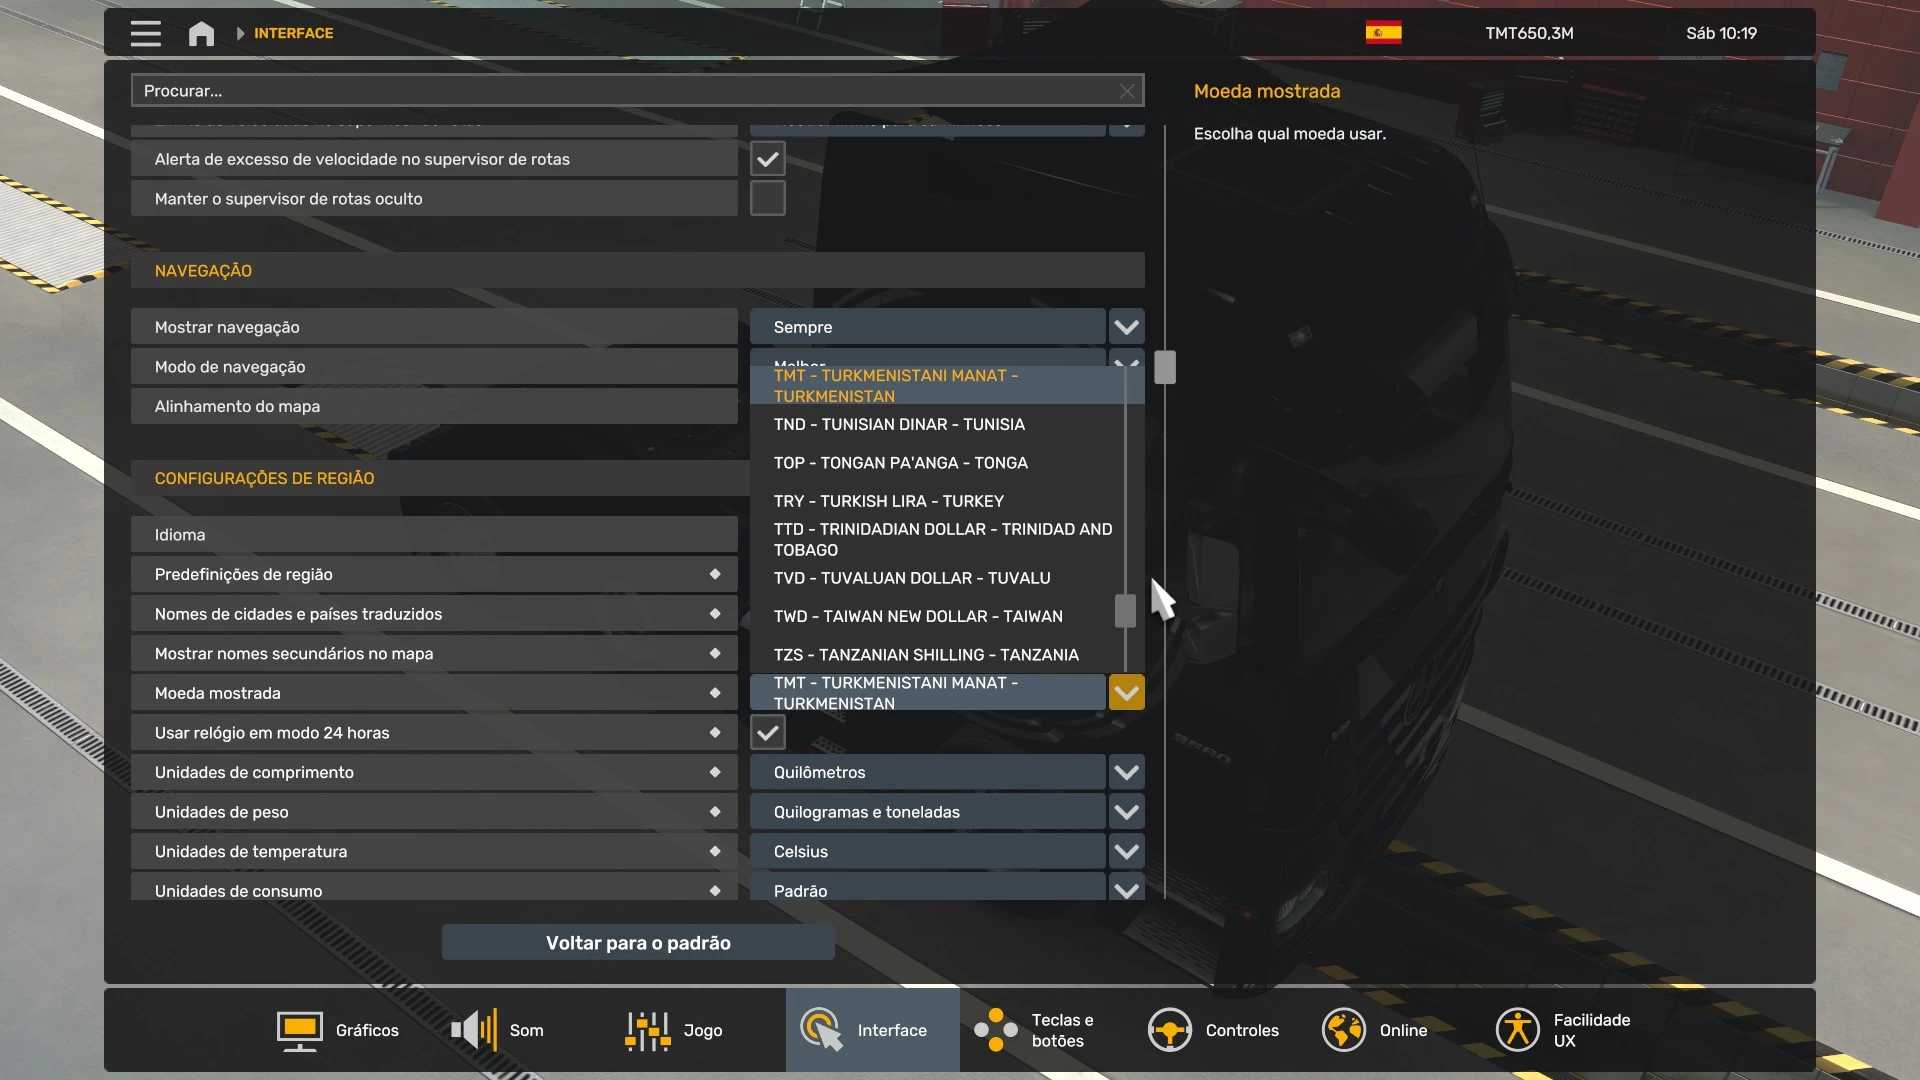Image resolution: width=1920 pixels, height=1080 pixels.
Task: Toggle 24-hour clock mode checkbox
Action: (767, 733)
